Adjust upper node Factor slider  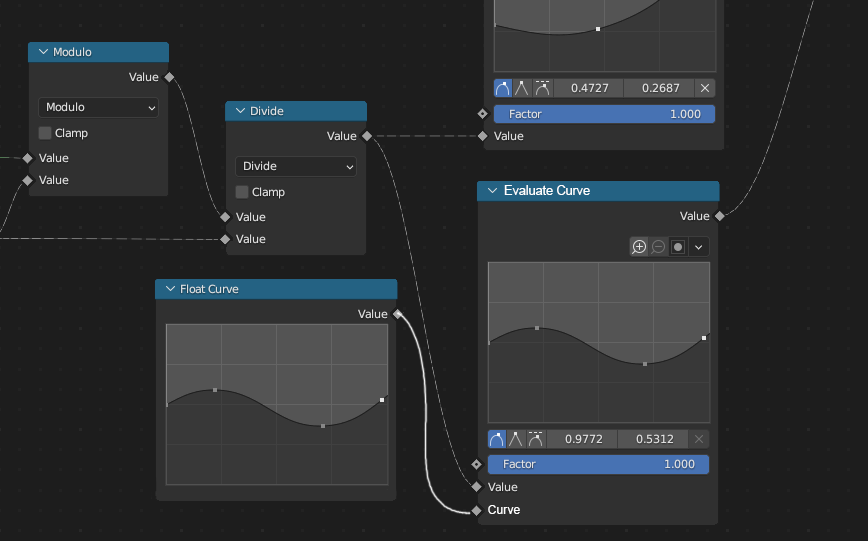pos(604,114)
